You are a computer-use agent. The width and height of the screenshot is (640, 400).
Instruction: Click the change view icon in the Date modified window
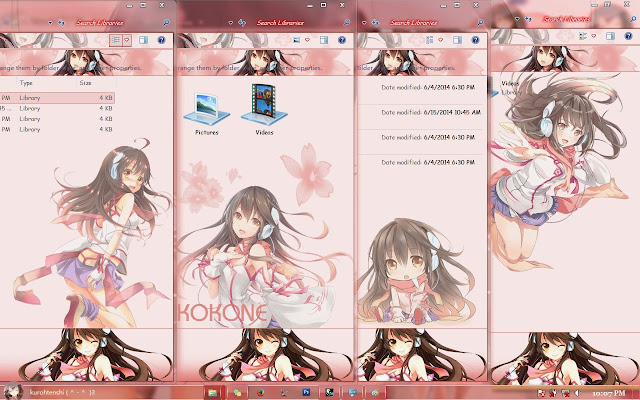(429, 40)
